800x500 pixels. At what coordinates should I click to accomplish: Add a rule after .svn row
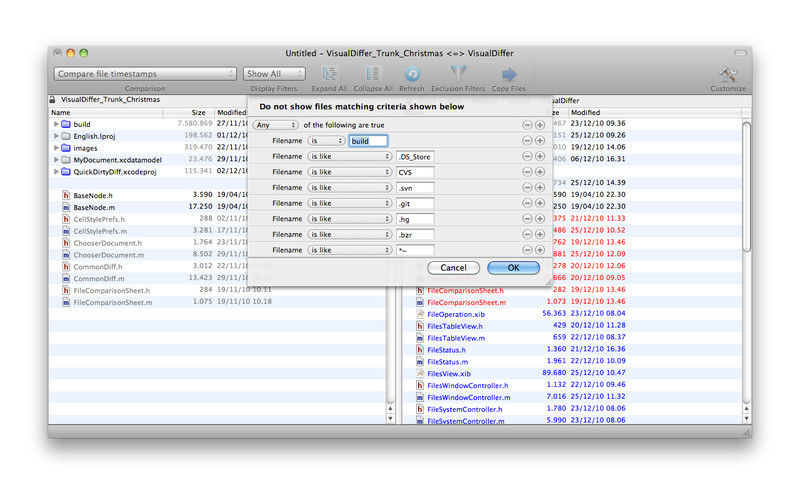tap(540, 188)
